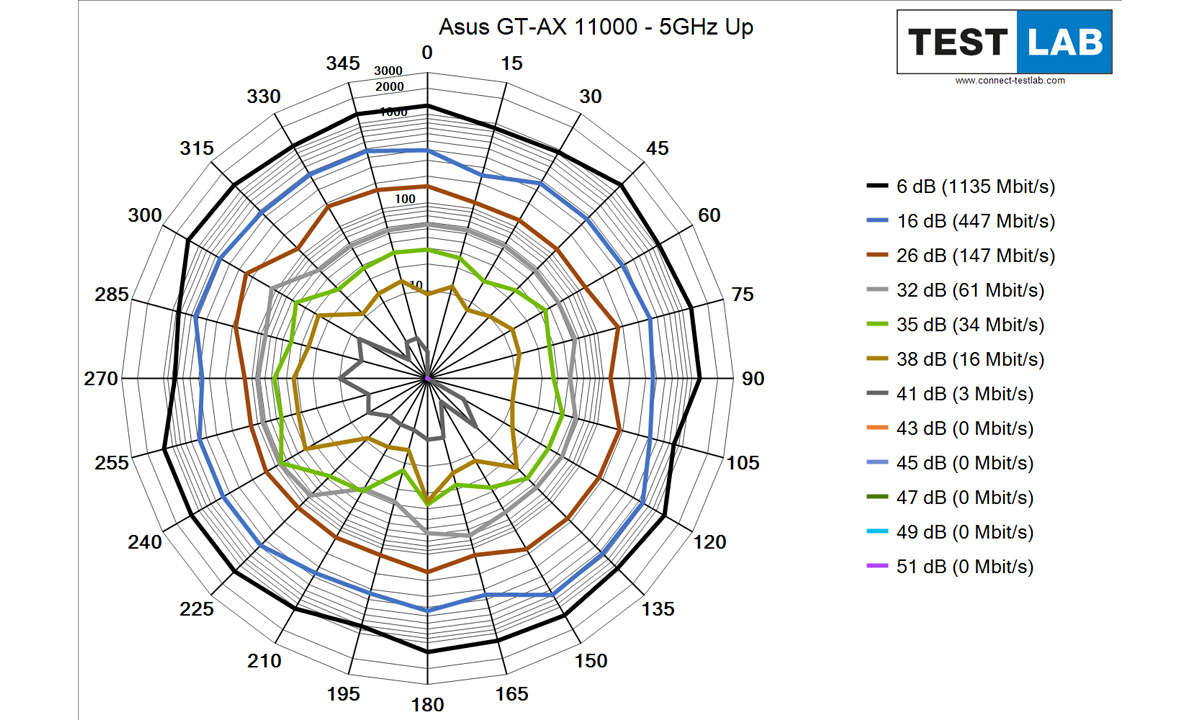Click the 105 degree angle label
1200x720 pixels.
(742, 463)
